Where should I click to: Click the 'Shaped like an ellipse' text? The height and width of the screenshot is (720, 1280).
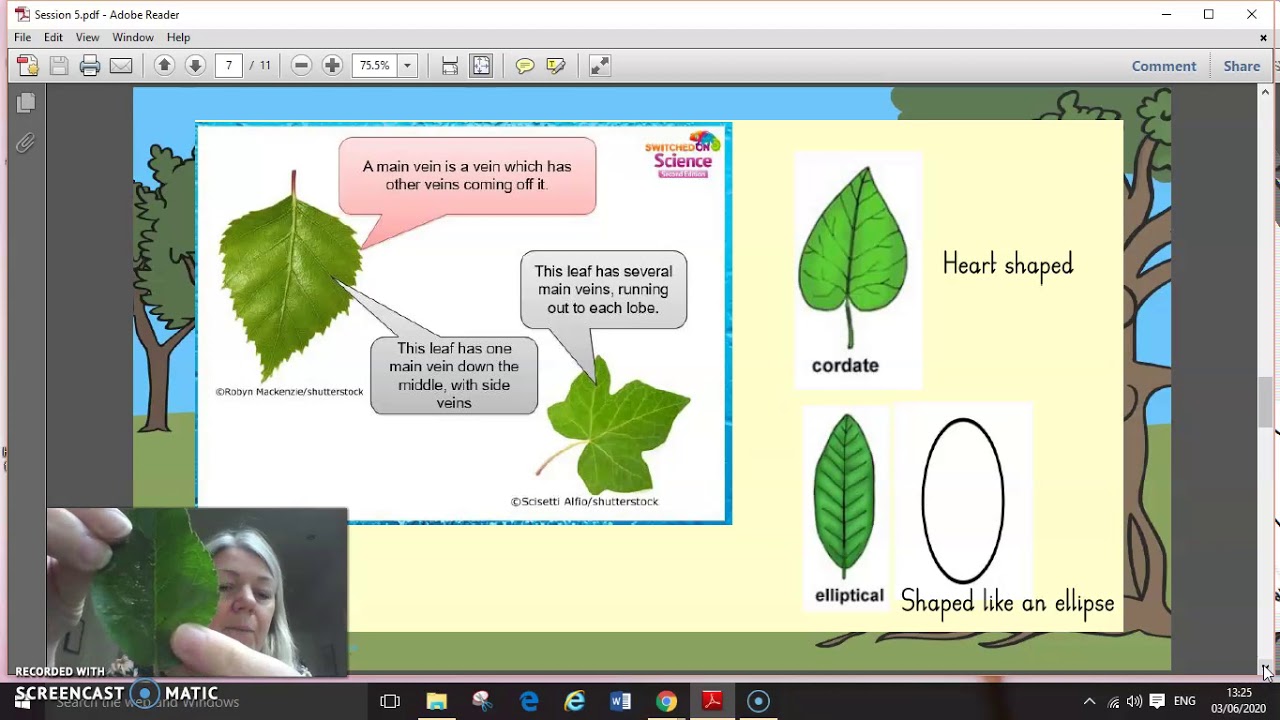point(1007,602)
